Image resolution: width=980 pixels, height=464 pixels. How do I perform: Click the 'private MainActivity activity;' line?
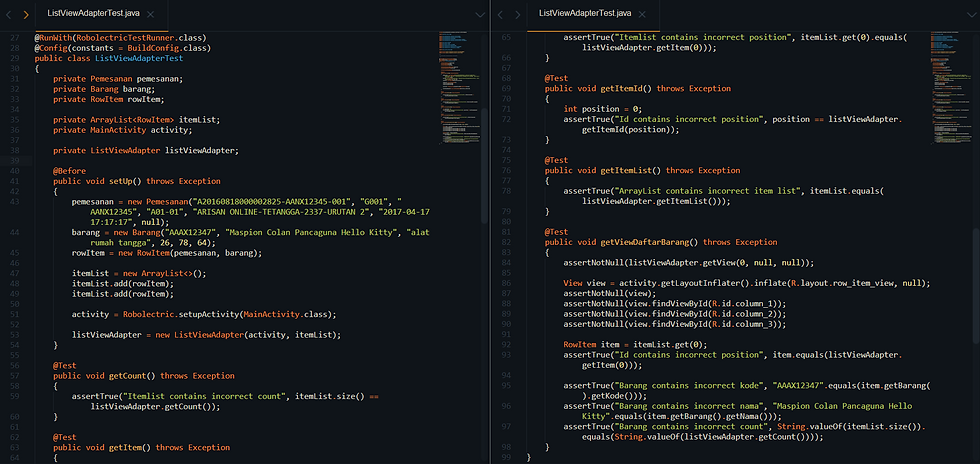point(122,130)
